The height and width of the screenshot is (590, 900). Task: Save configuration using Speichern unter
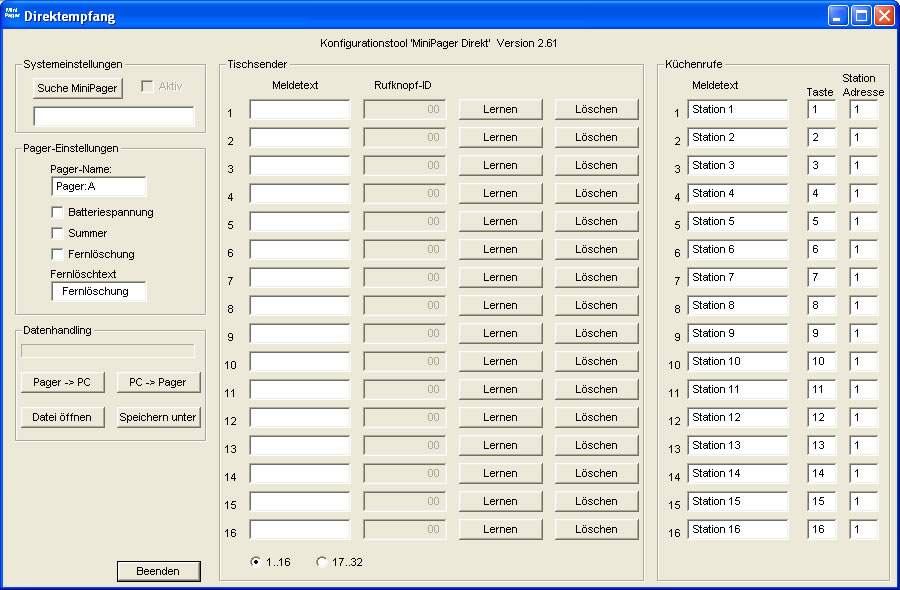157,416
